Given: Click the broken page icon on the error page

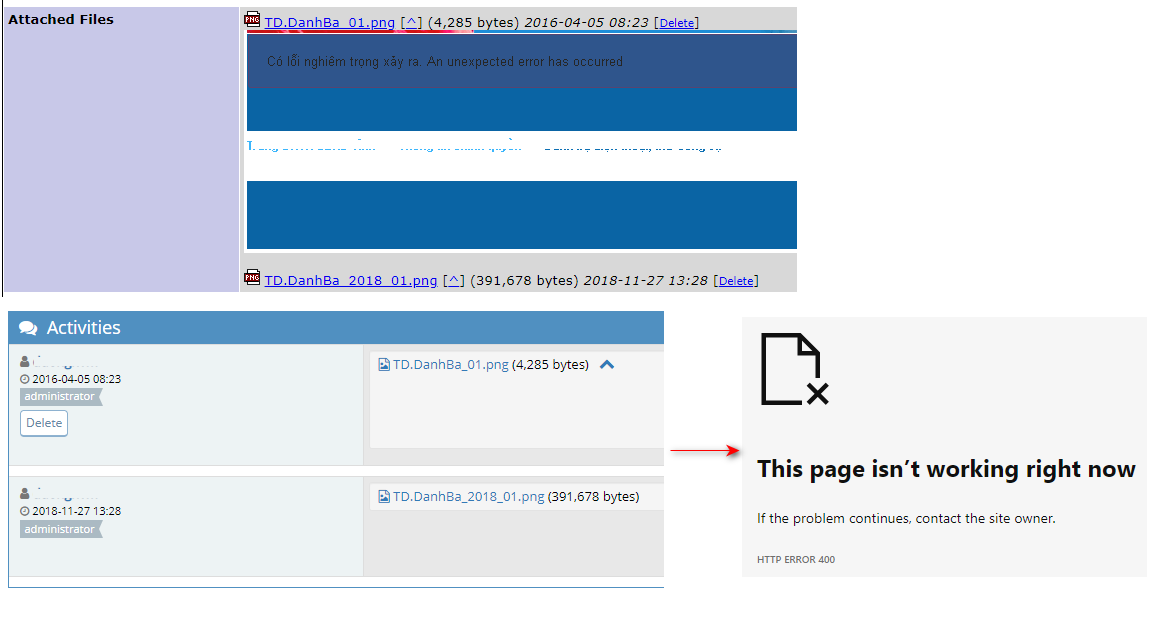Looking at the screenshot, I should click(x=794, y=370).
